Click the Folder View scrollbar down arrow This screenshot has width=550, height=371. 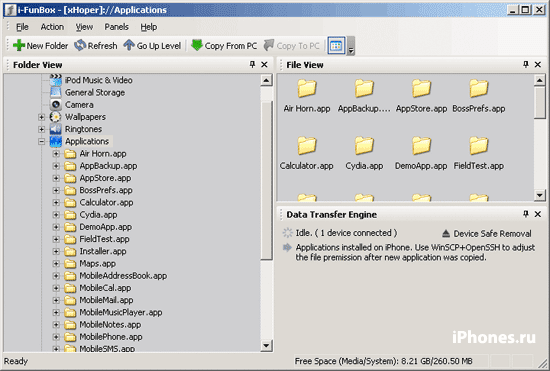click(266, 346)
